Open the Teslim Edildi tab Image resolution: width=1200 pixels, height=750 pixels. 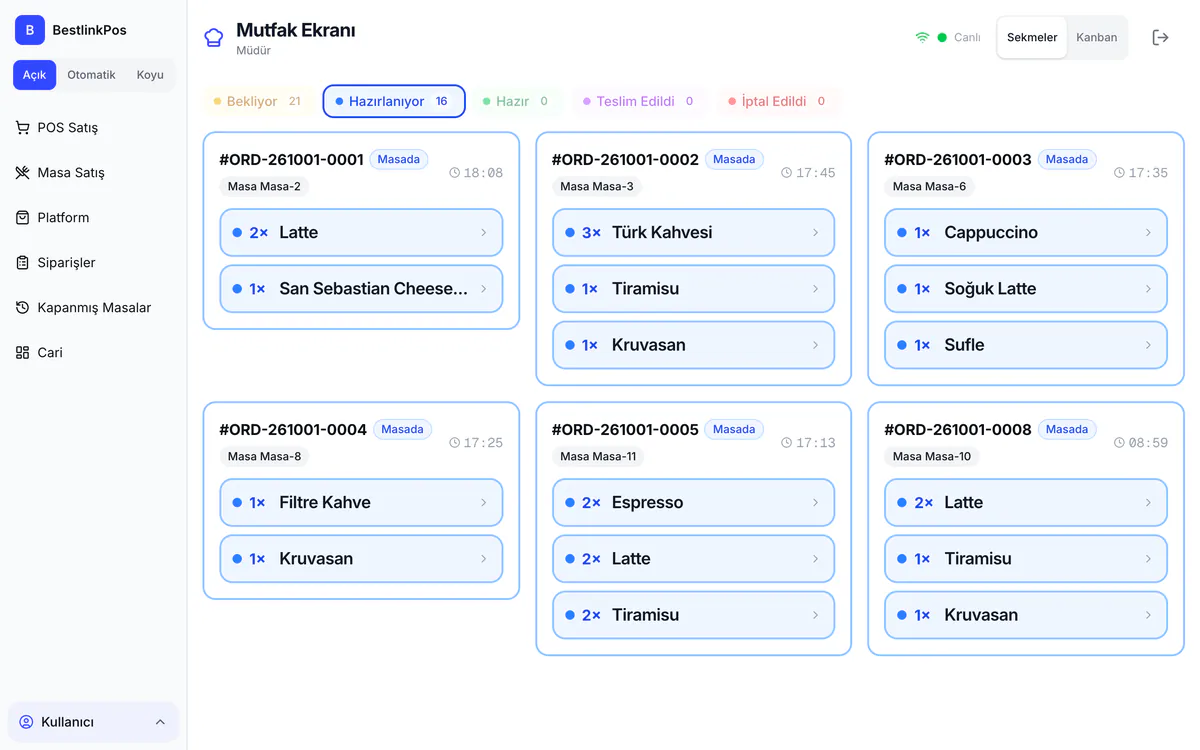coord(638,101)
